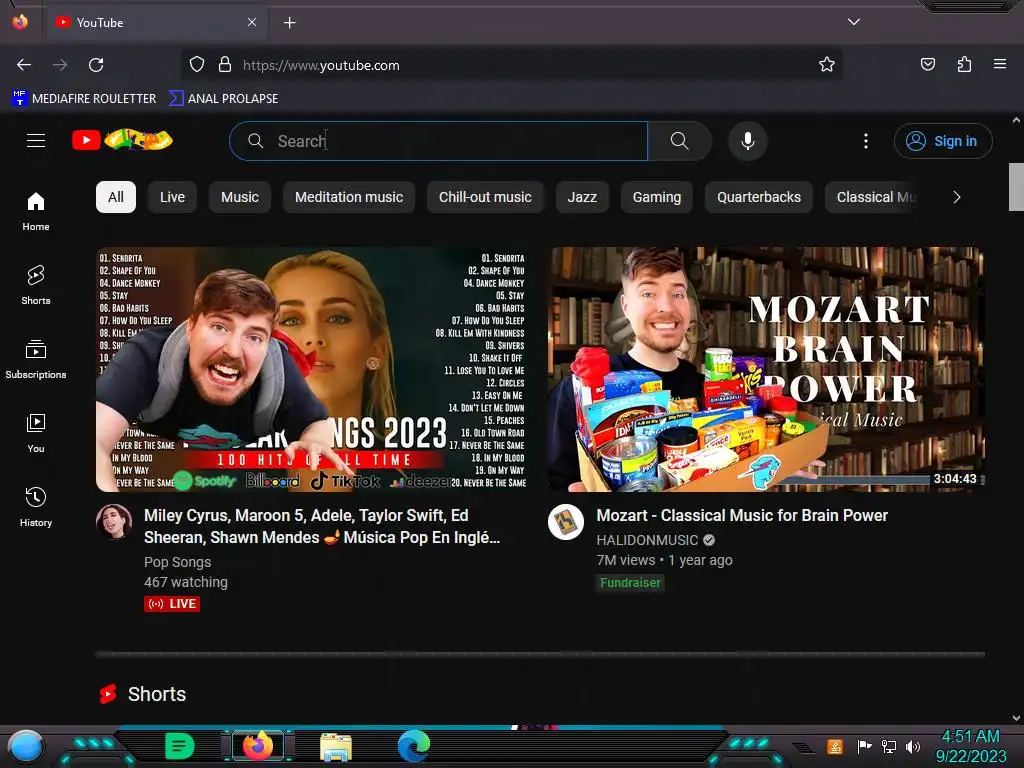
Task: Click the Firefox taskbar icon
Action: 258,746
